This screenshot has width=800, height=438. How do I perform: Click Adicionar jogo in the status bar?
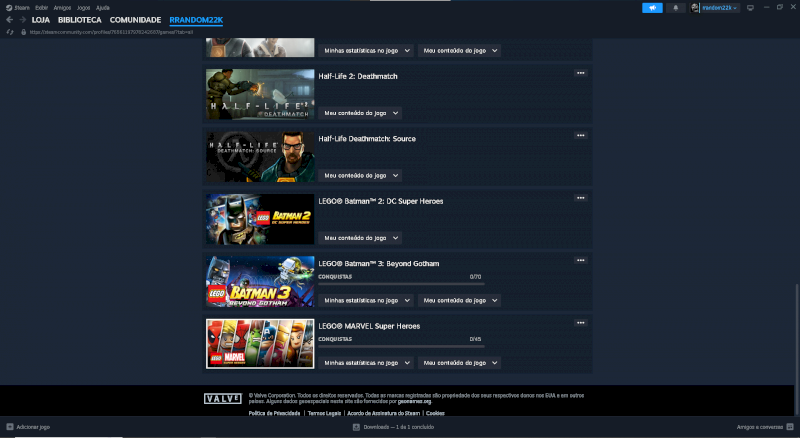tap(33, 427)
